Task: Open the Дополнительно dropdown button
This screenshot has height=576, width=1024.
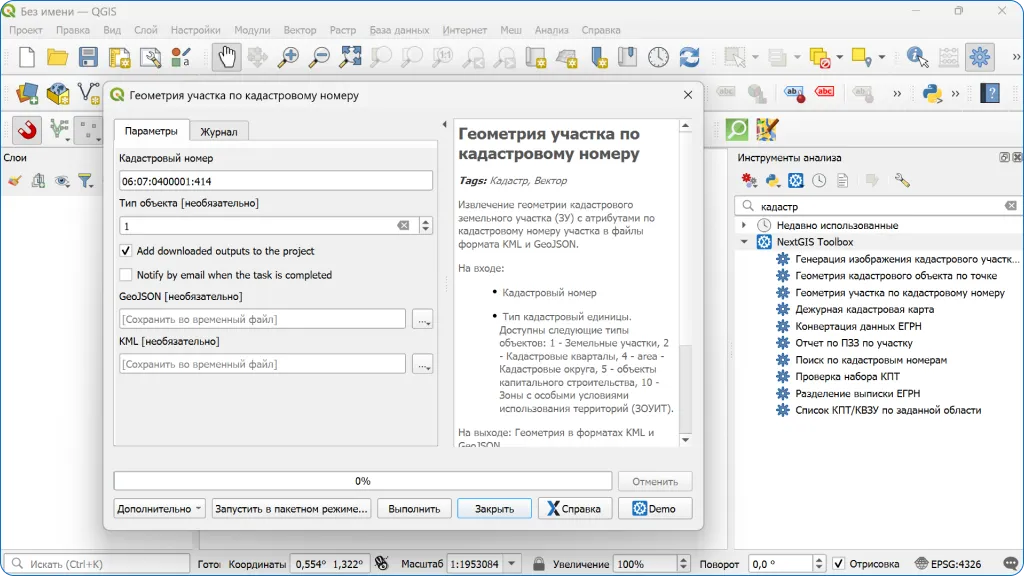Action: [159, 509]
